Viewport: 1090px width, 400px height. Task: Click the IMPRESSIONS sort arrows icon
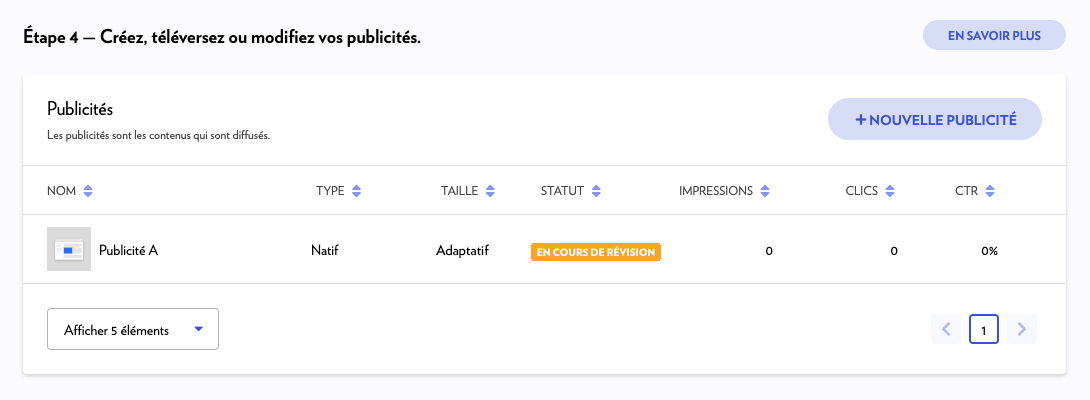(765, 191)
